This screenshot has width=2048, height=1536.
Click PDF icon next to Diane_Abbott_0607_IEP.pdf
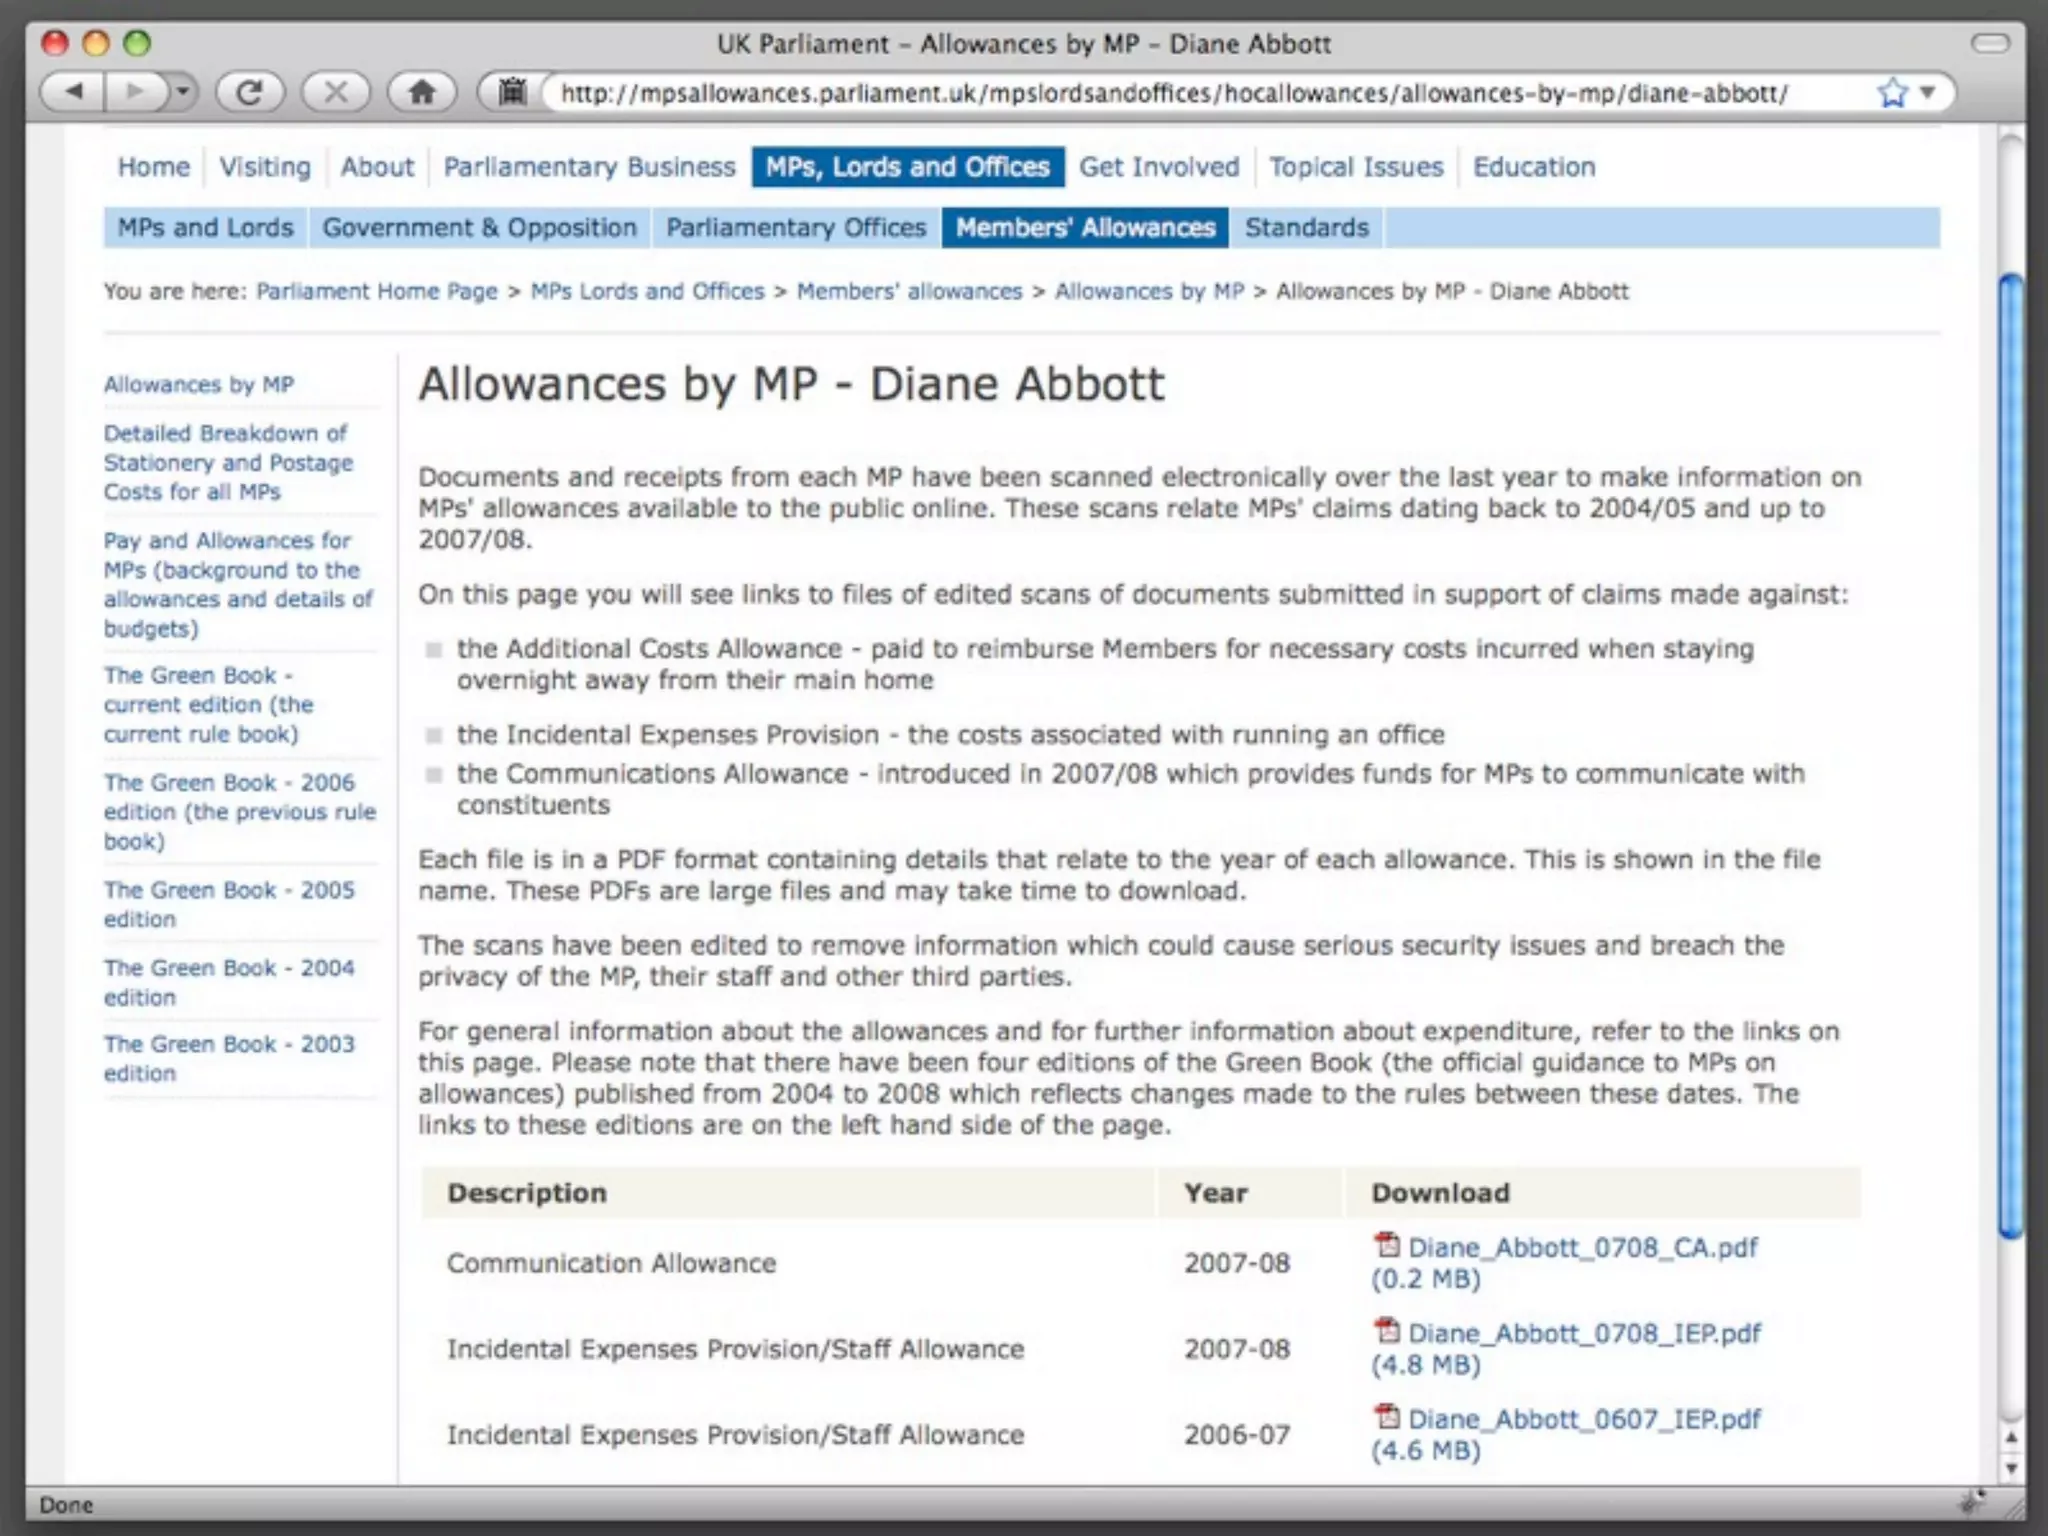[1386, 1416]
